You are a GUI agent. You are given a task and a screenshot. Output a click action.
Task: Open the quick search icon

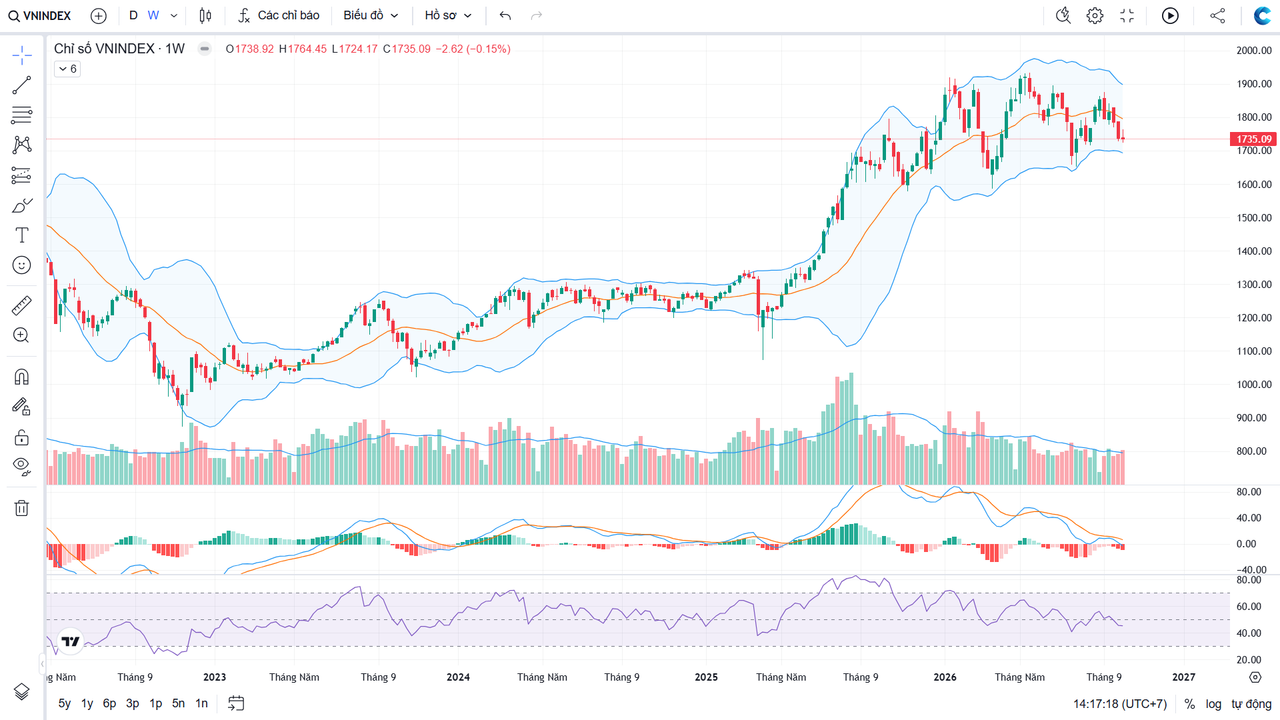1063,16
